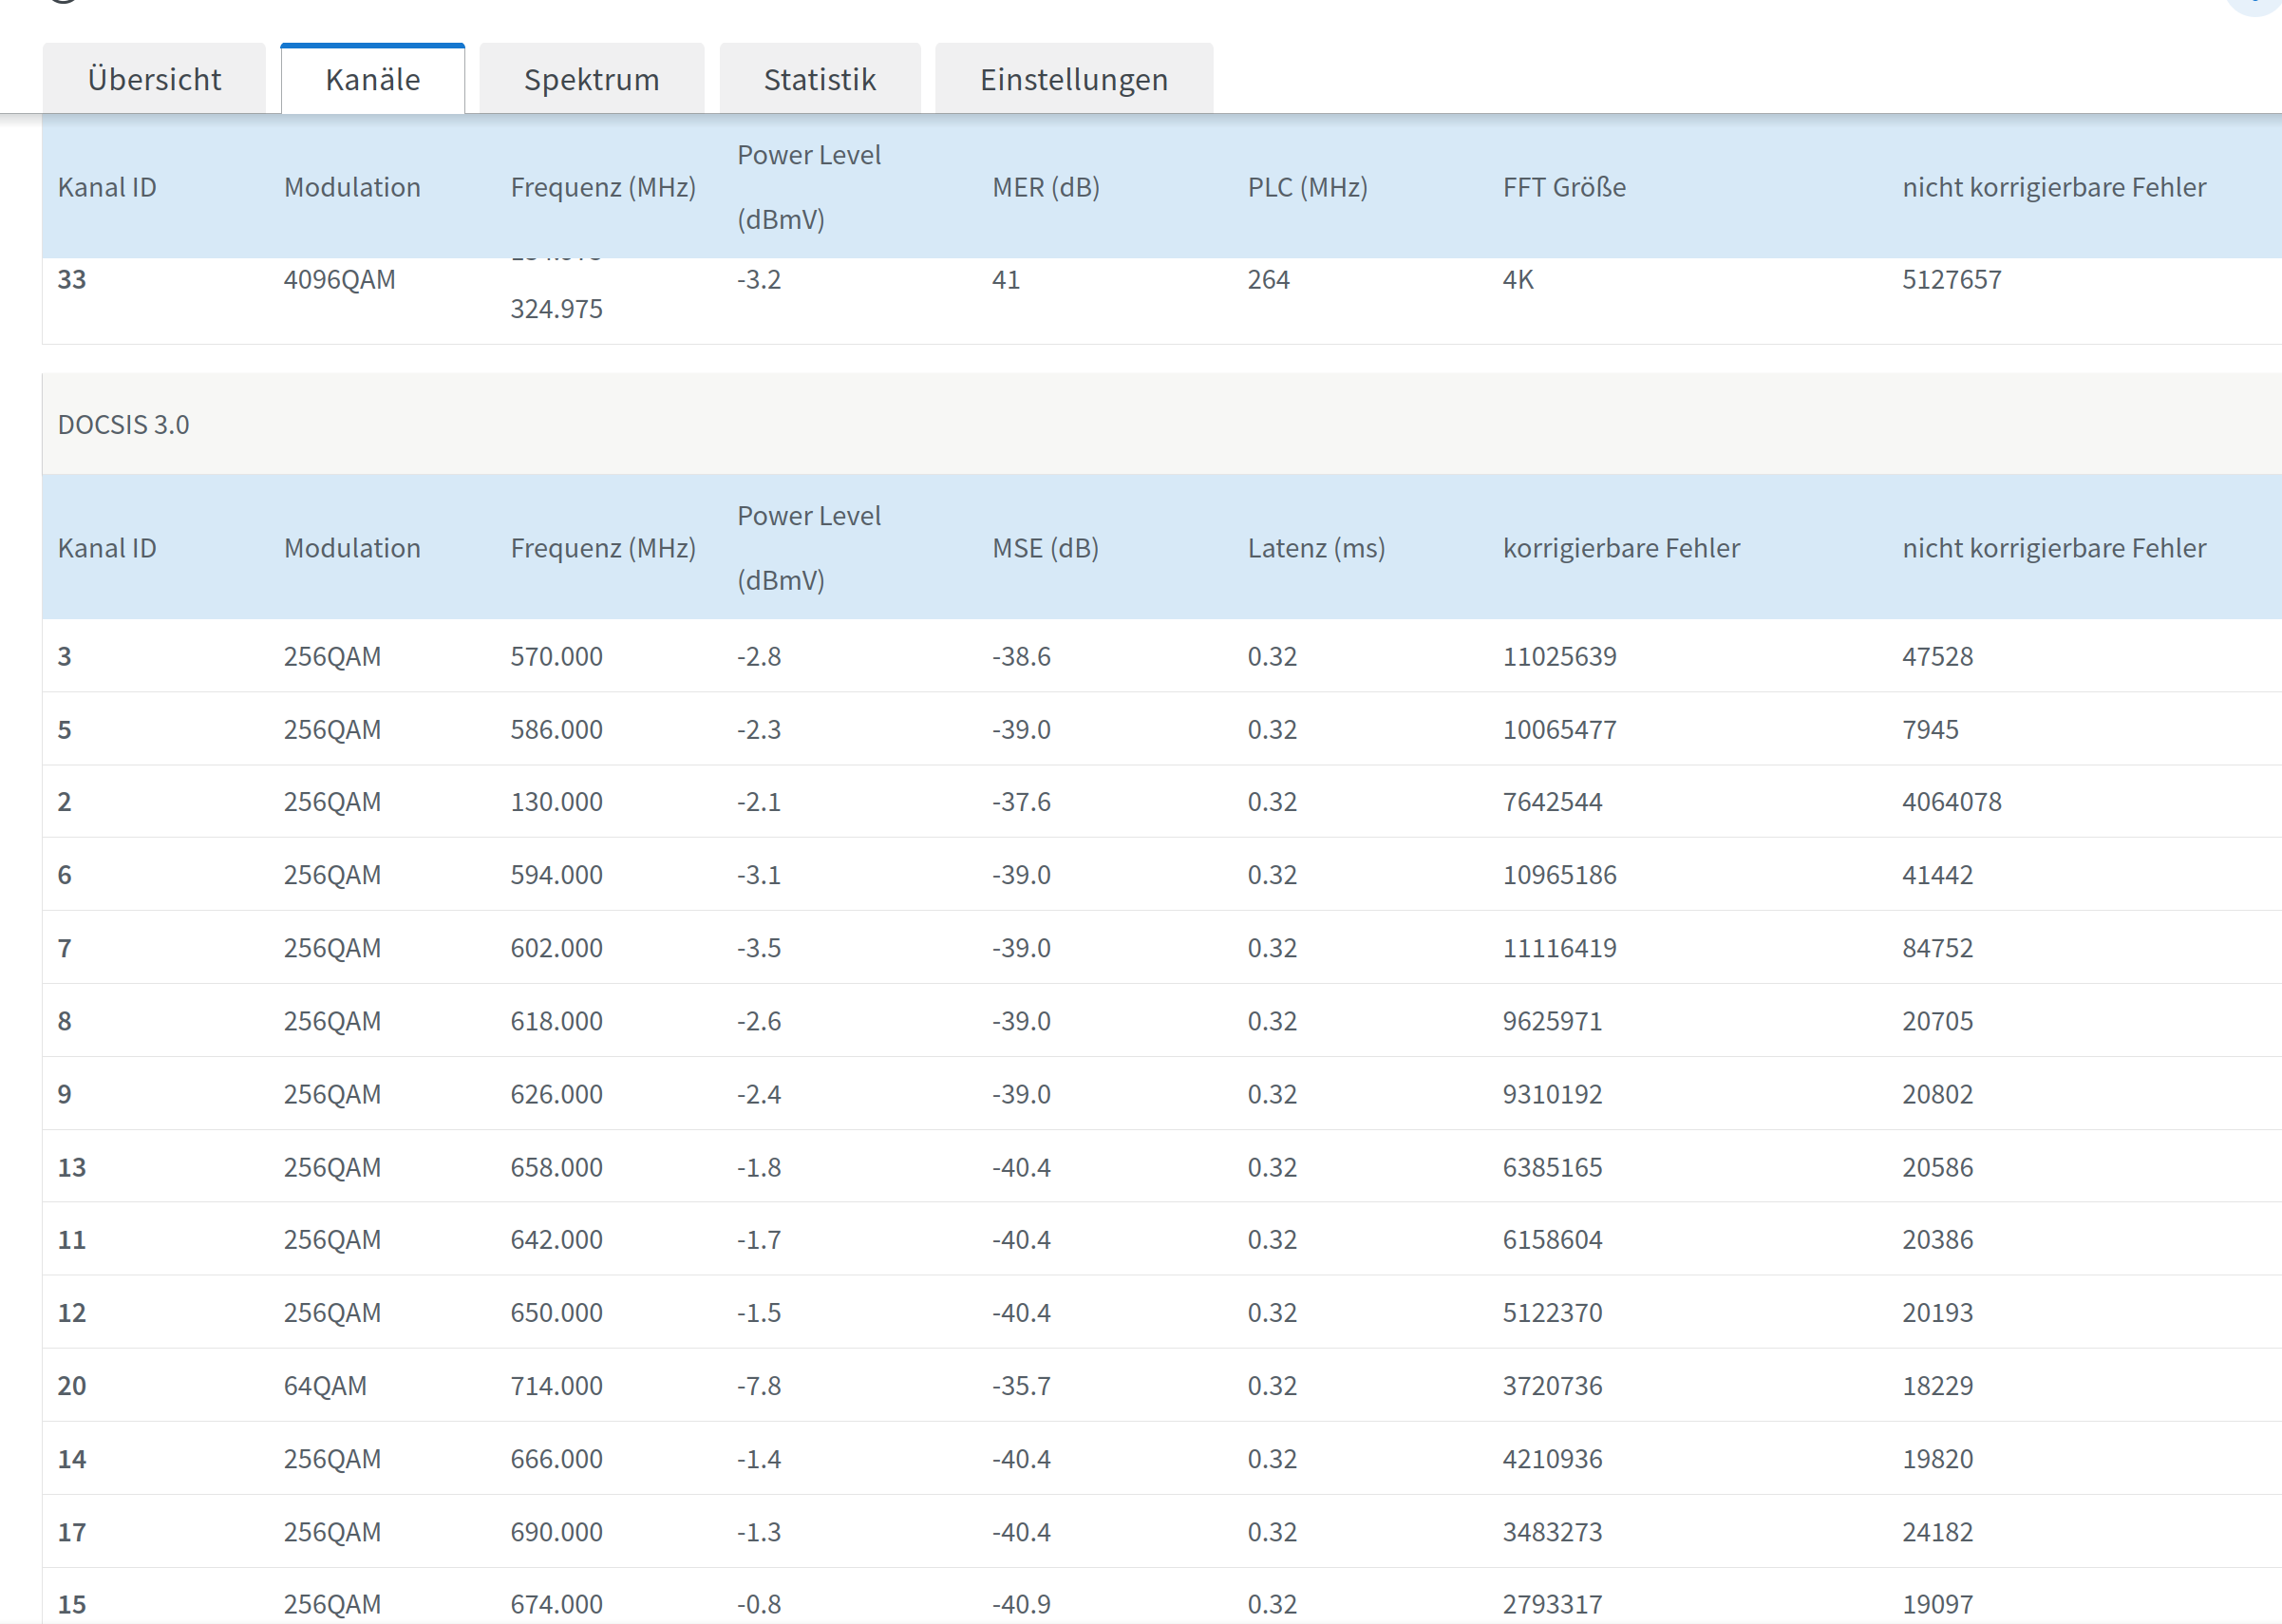The height and width of the screenshot is (1624, 2282).
Task: Click correctable errors value 11116419
Action: (x=1558, y=948)
